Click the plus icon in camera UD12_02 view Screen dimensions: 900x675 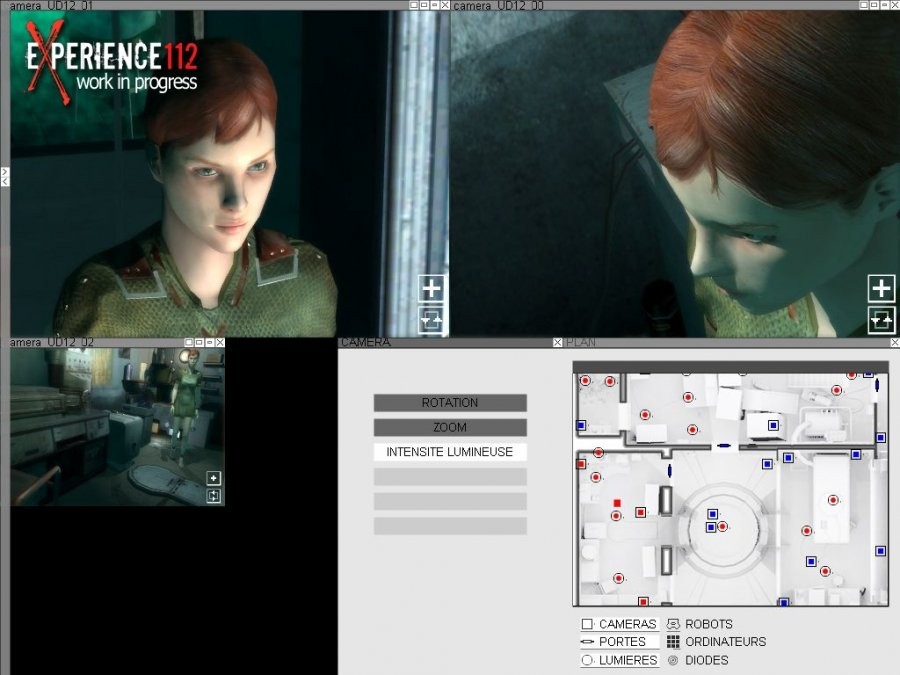pos(213,478)
